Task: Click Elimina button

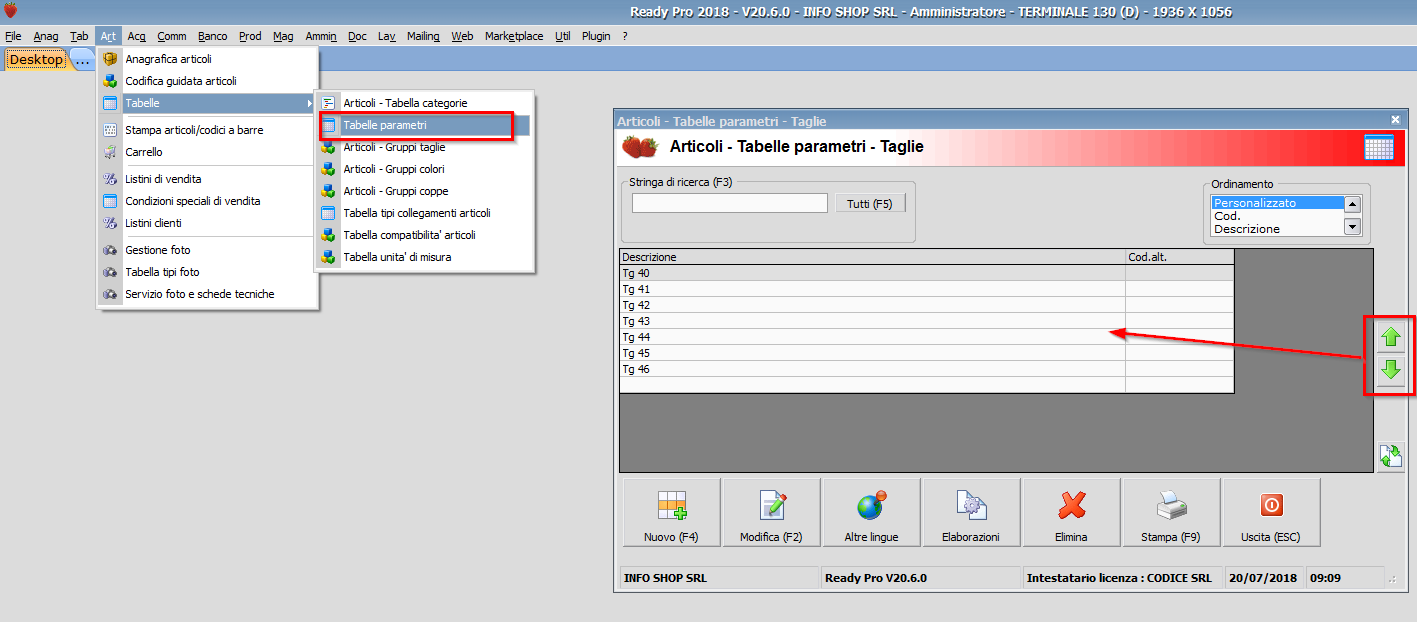Action: [x=1071, y=512]
